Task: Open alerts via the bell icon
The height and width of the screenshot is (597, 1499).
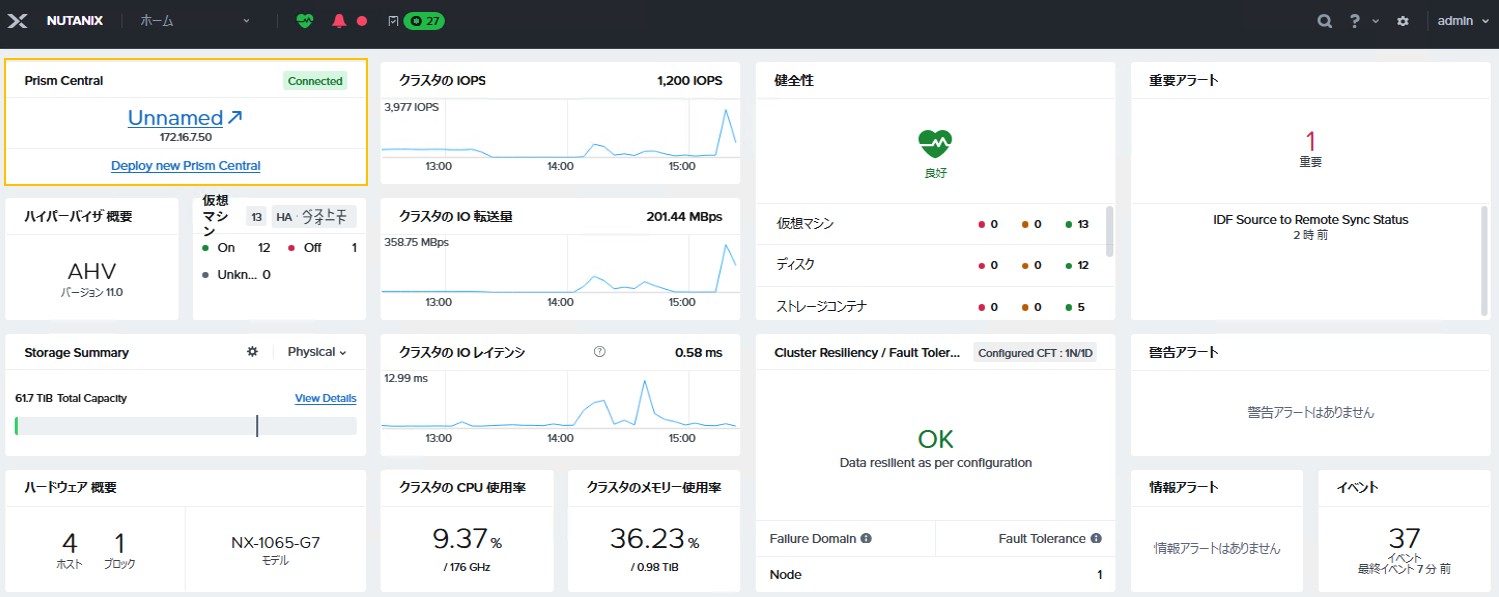Action: click(x=339, y=20)
